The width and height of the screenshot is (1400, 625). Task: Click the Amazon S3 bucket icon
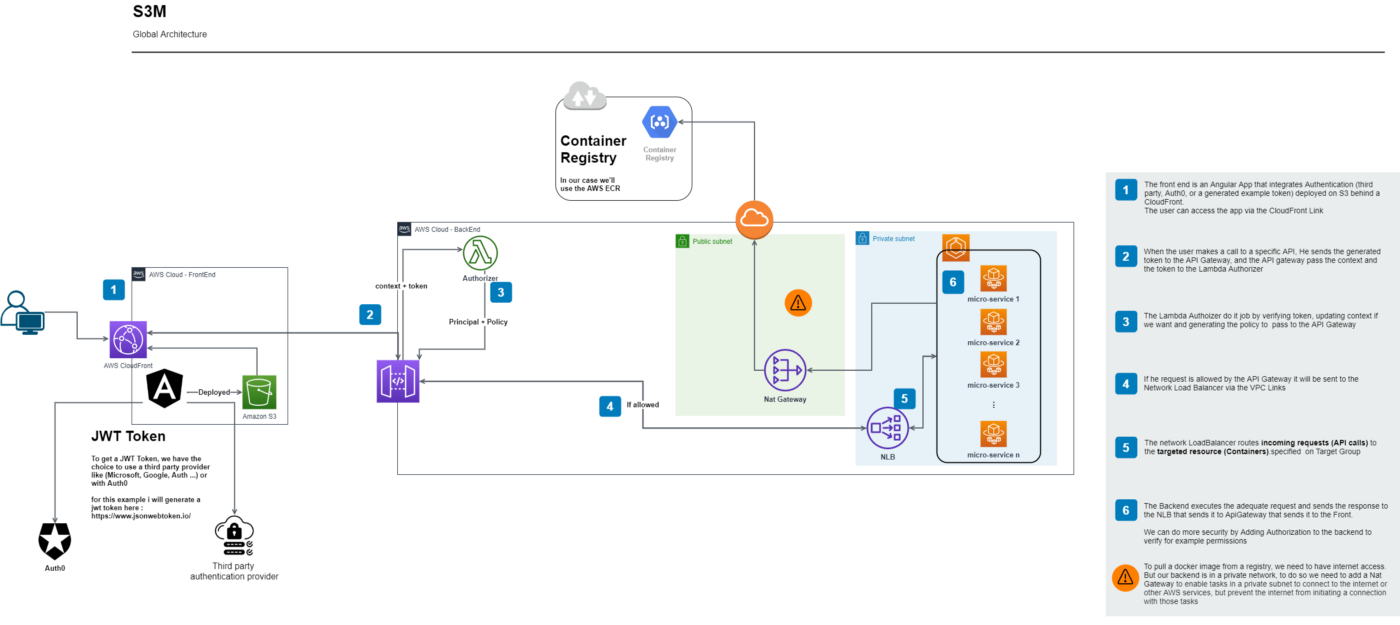coord(259,393)
